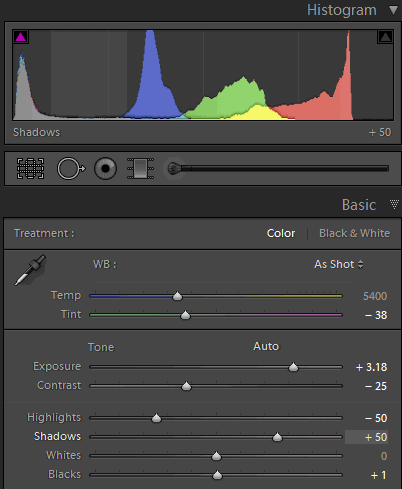Click the Highlights slider handle
The height and width of the screenshot is (489, 402).
[x=156, y=418]
